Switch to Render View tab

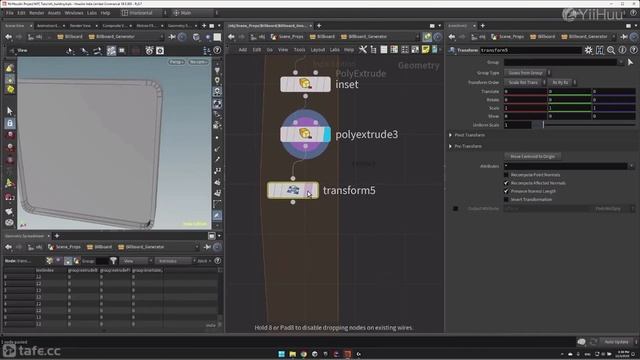tap(80, 26)
